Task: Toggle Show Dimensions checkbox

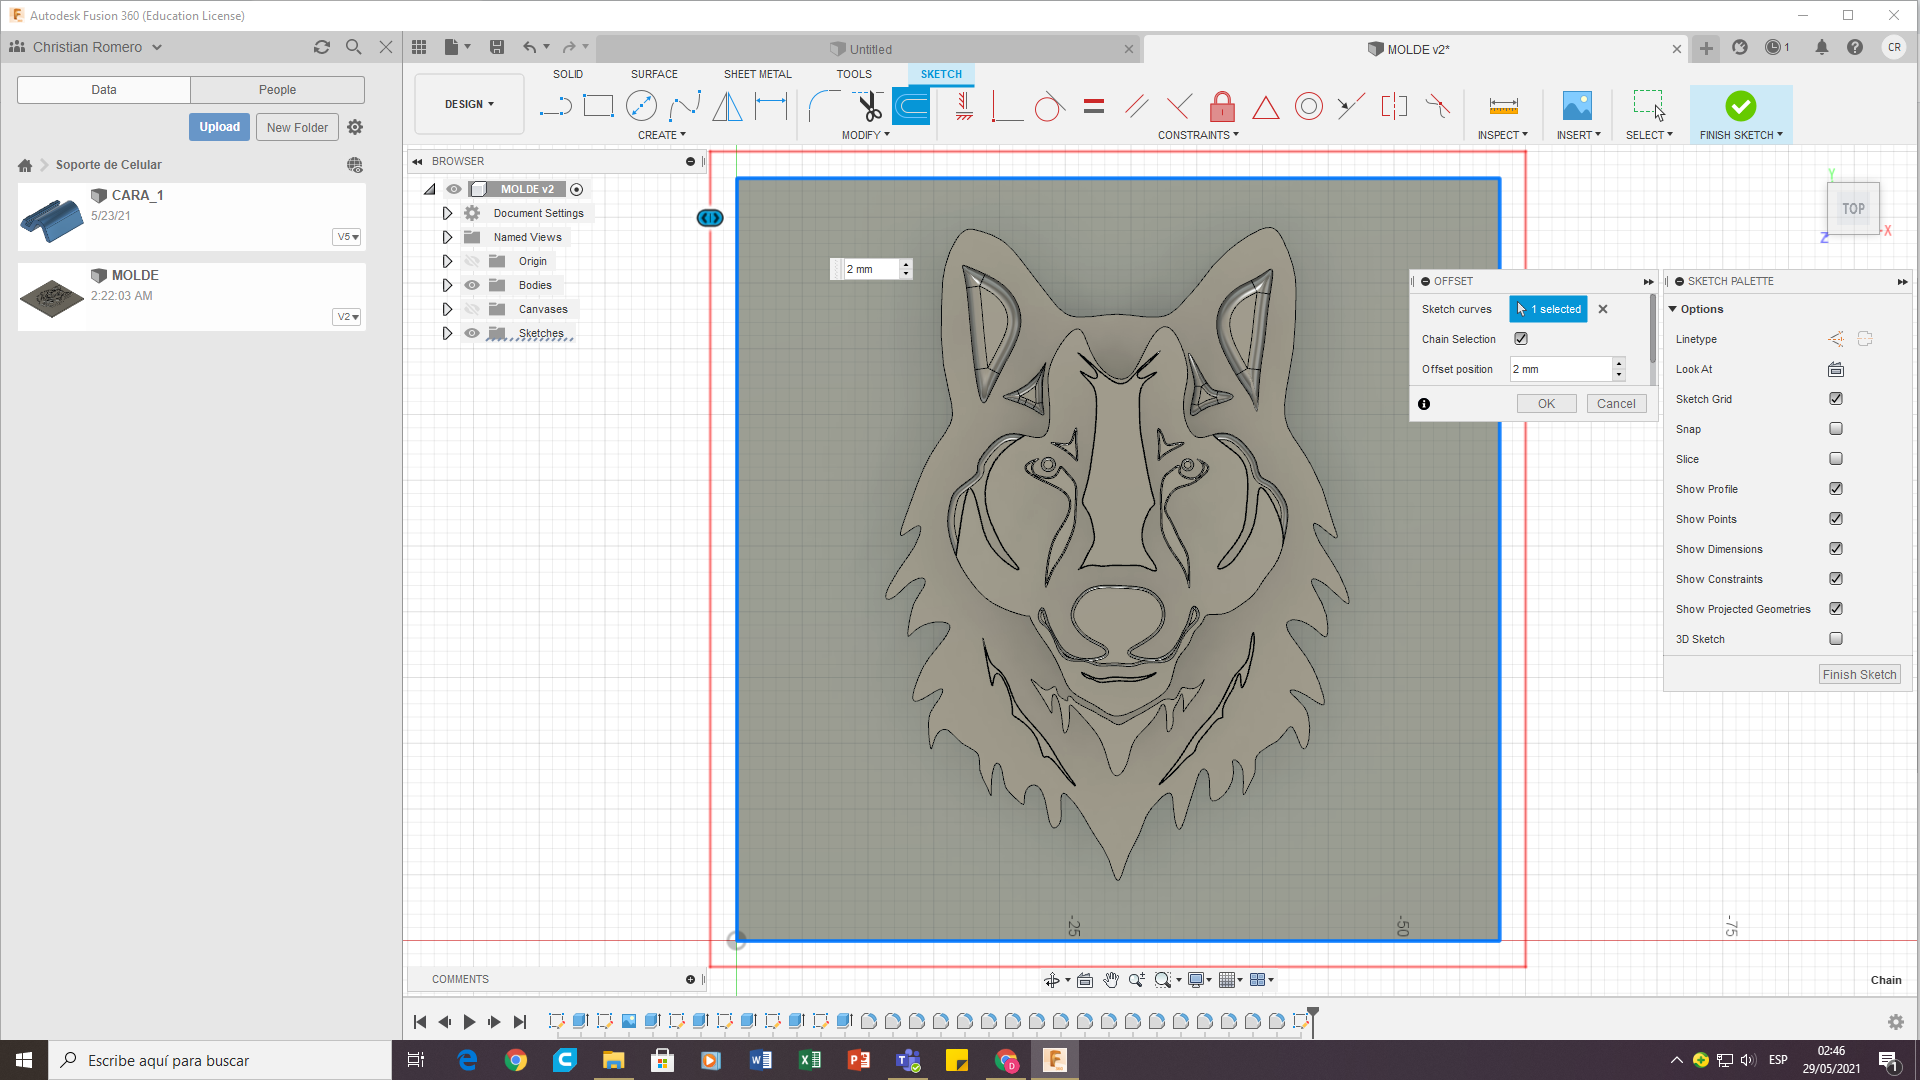Action: [1836, 549]
